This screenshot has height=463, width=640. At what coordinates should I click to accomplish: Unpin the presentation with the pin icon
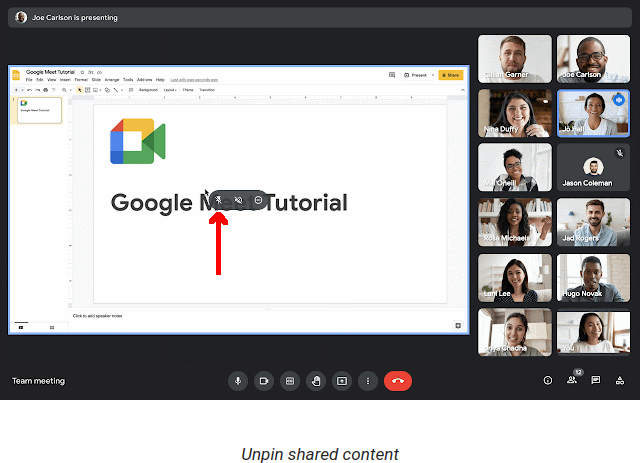click(x=218, y=200)
